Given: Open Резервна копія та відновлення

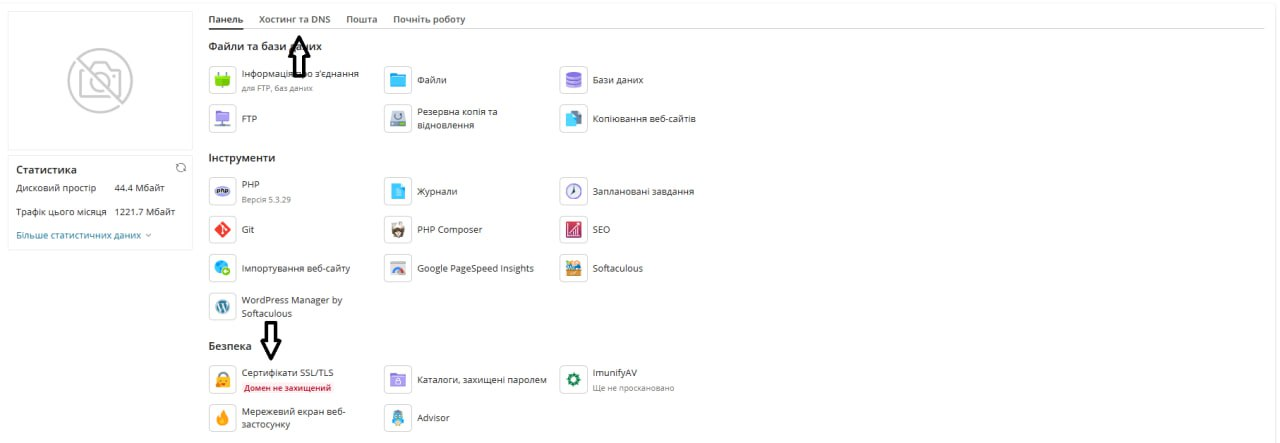Looking at the screenshot, I should tap(457, 119).
